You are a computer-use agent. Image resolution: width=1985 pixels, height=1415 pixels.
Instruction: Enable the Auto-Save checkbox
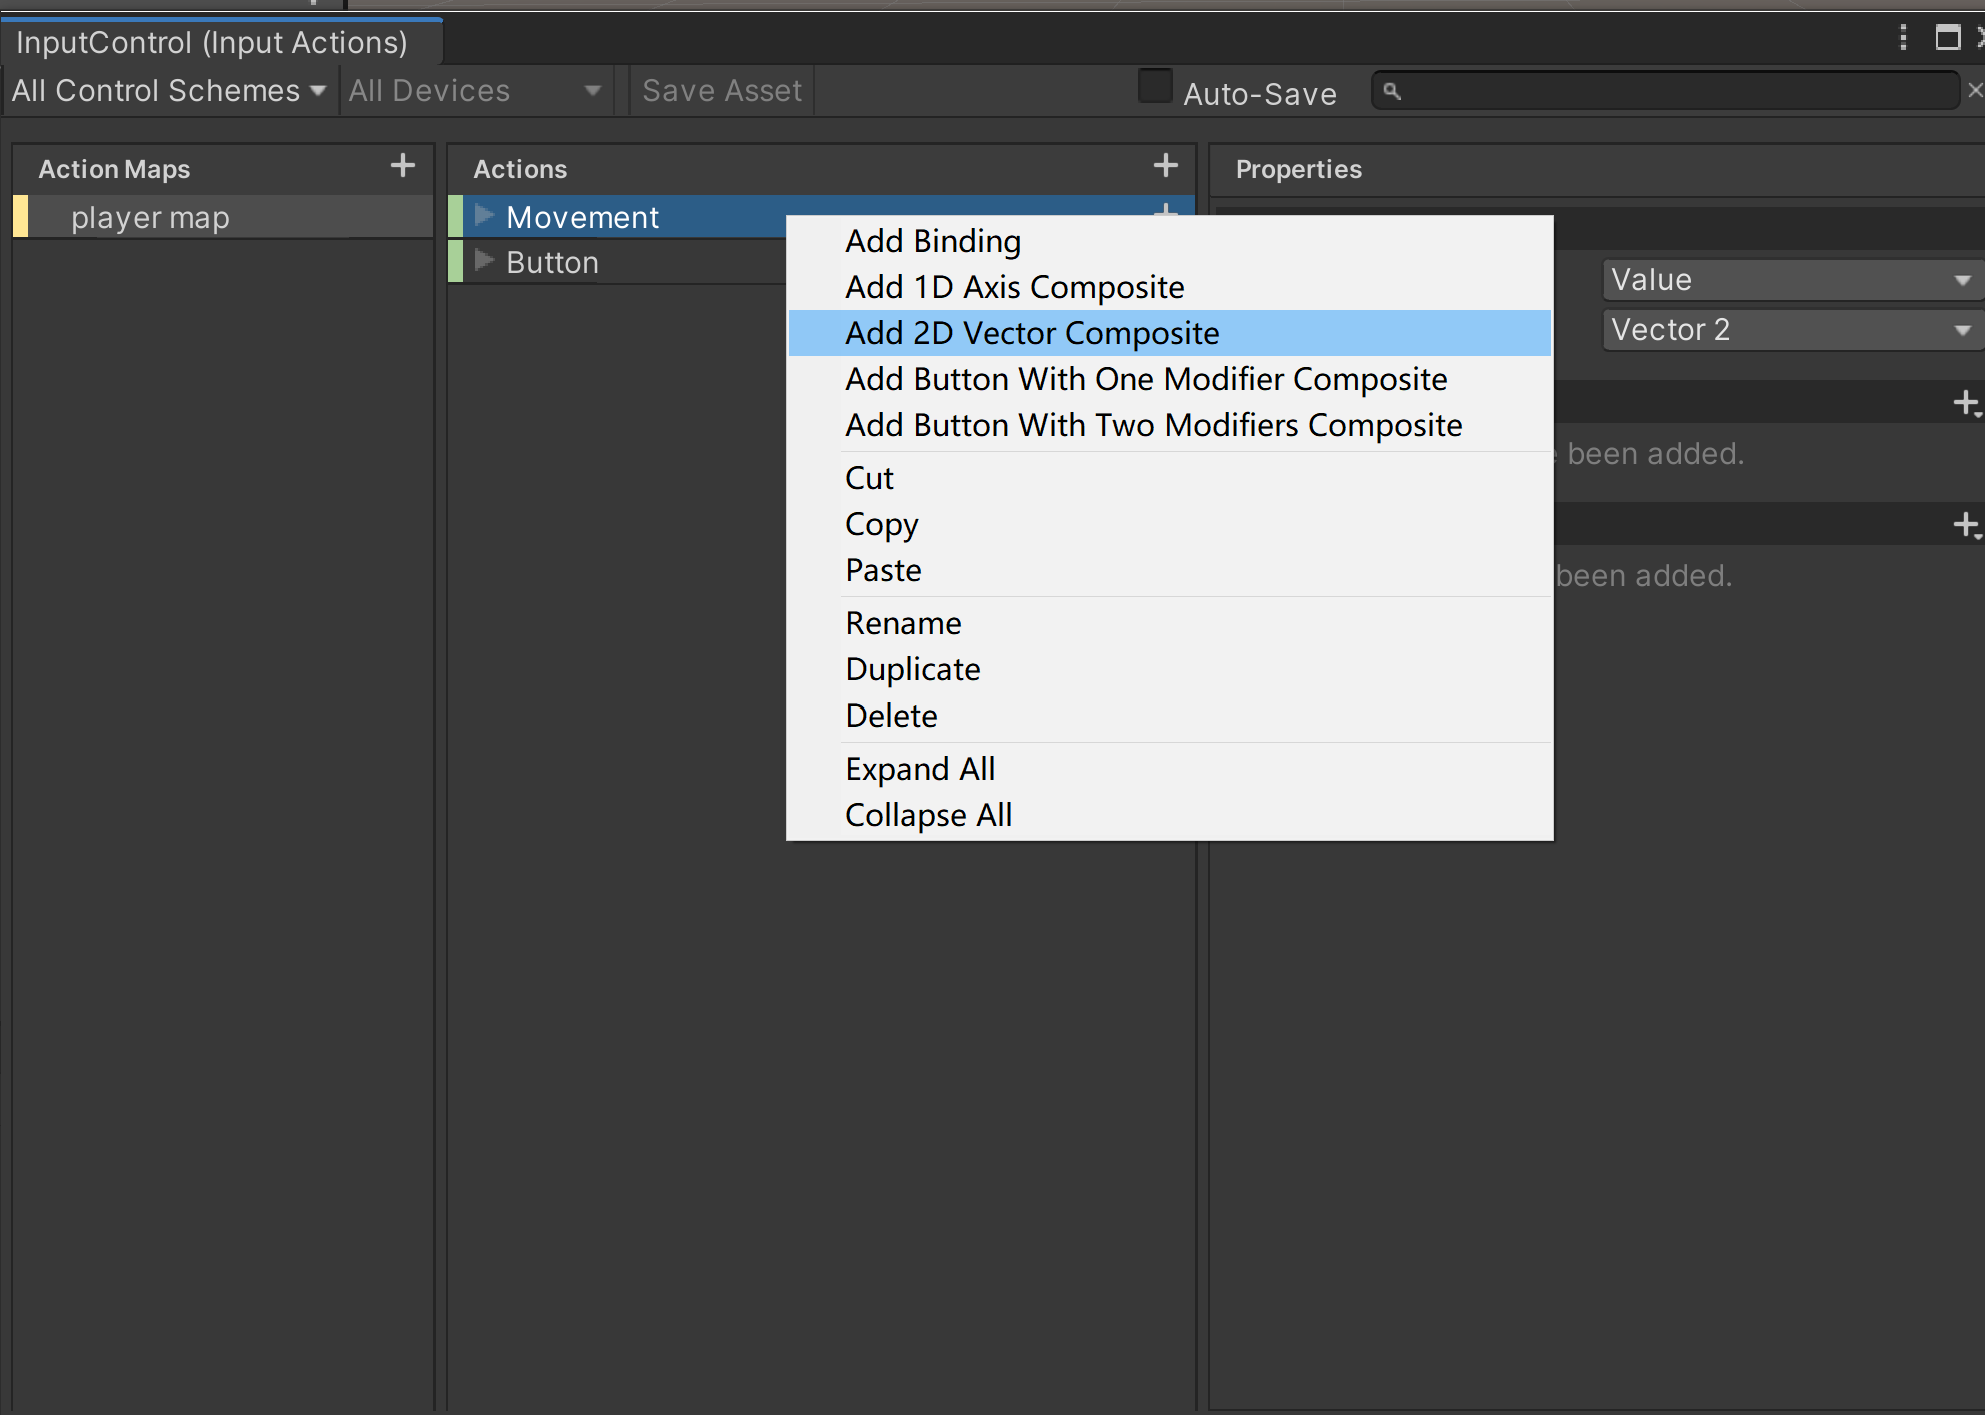(x=1155, y=87)
